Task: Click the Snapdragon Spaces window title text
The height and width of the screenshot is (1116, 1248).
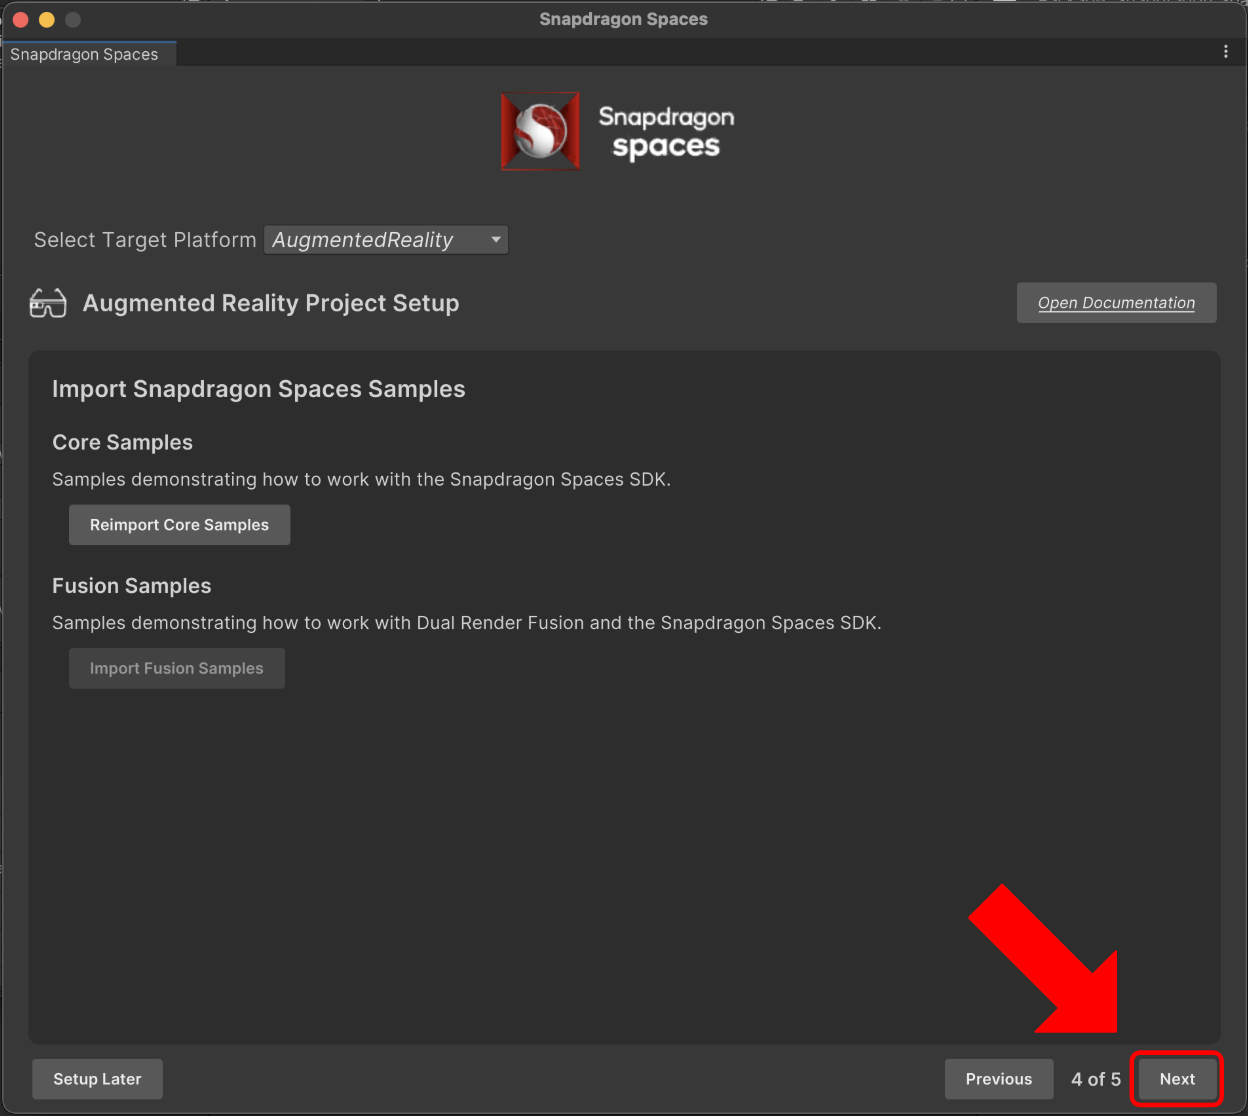Action: 624,19
